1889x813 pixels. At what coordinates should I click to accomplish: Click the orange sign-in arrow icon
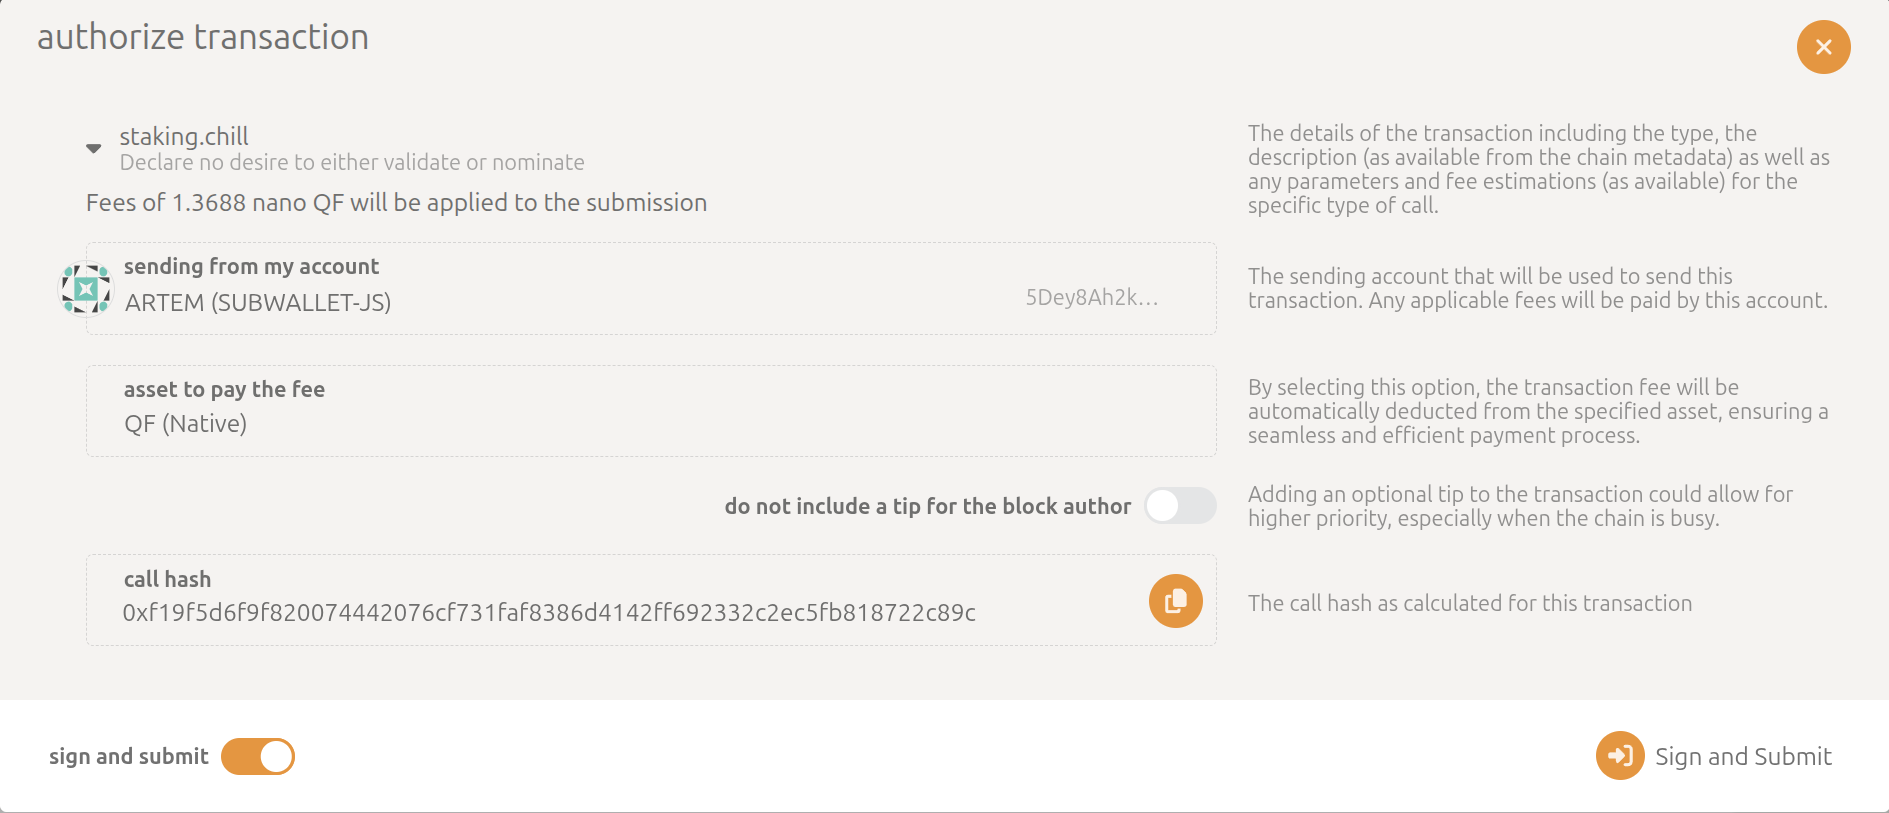pos(1620,756)
